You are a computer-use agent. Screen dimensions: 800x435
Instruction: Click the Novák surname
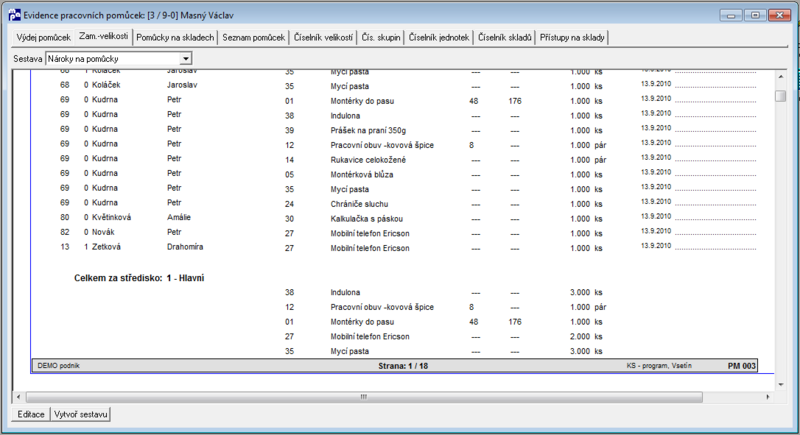(x=103, y=232)
